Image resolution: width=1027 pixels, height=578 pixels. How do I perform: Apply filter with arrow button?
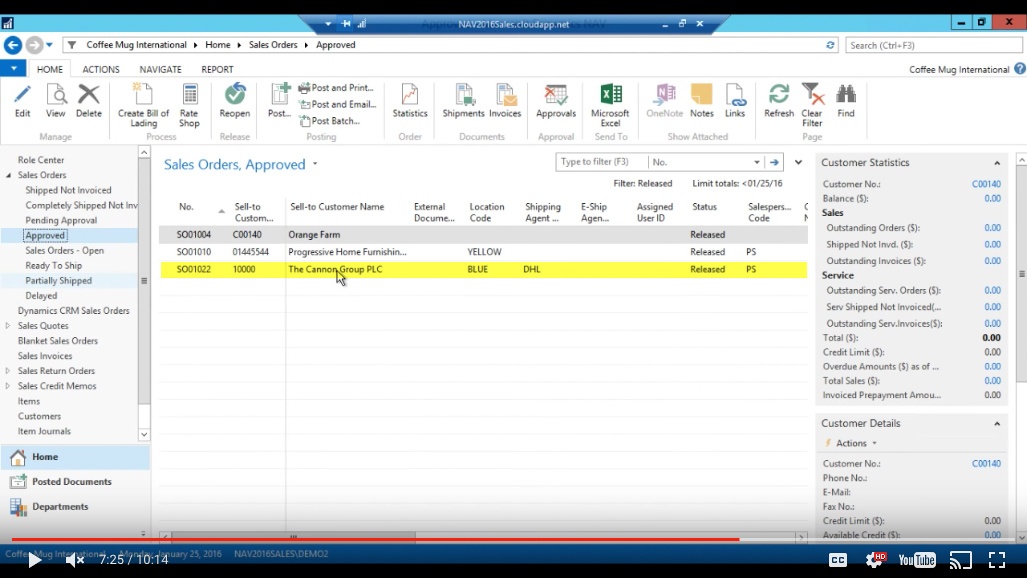(x=774, y=162)
